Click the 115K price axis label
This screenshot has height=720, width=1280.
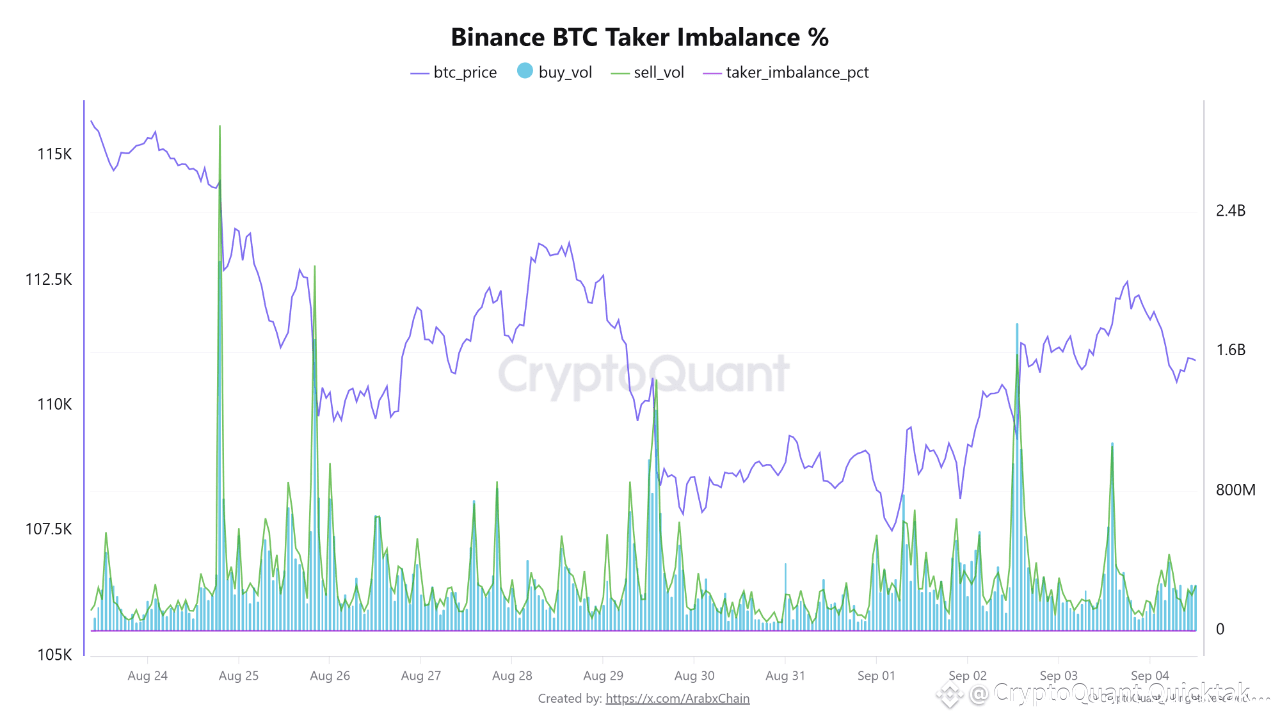[54, 154]
